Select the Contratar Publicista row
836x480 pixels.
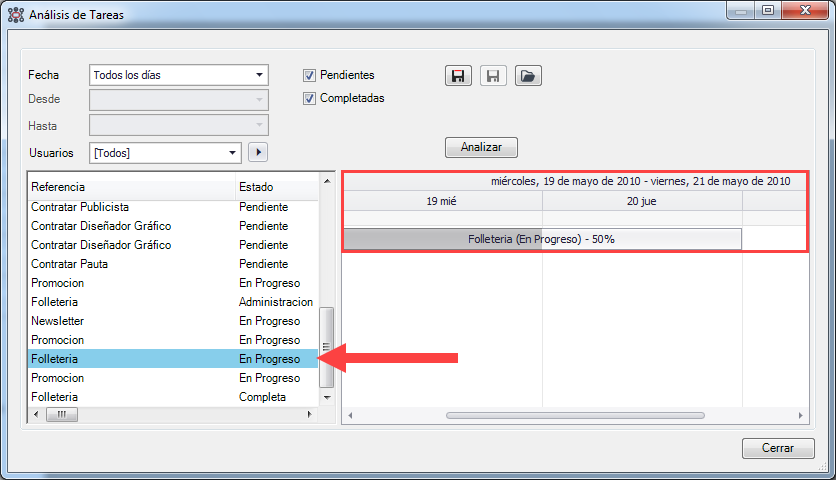click(x=173, y=207)
